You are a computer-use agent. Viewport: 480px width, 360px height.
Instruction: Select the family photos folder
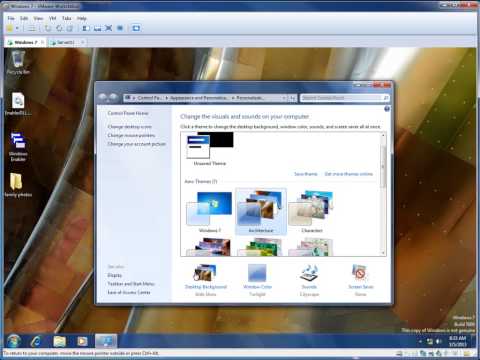coord(18,185)
